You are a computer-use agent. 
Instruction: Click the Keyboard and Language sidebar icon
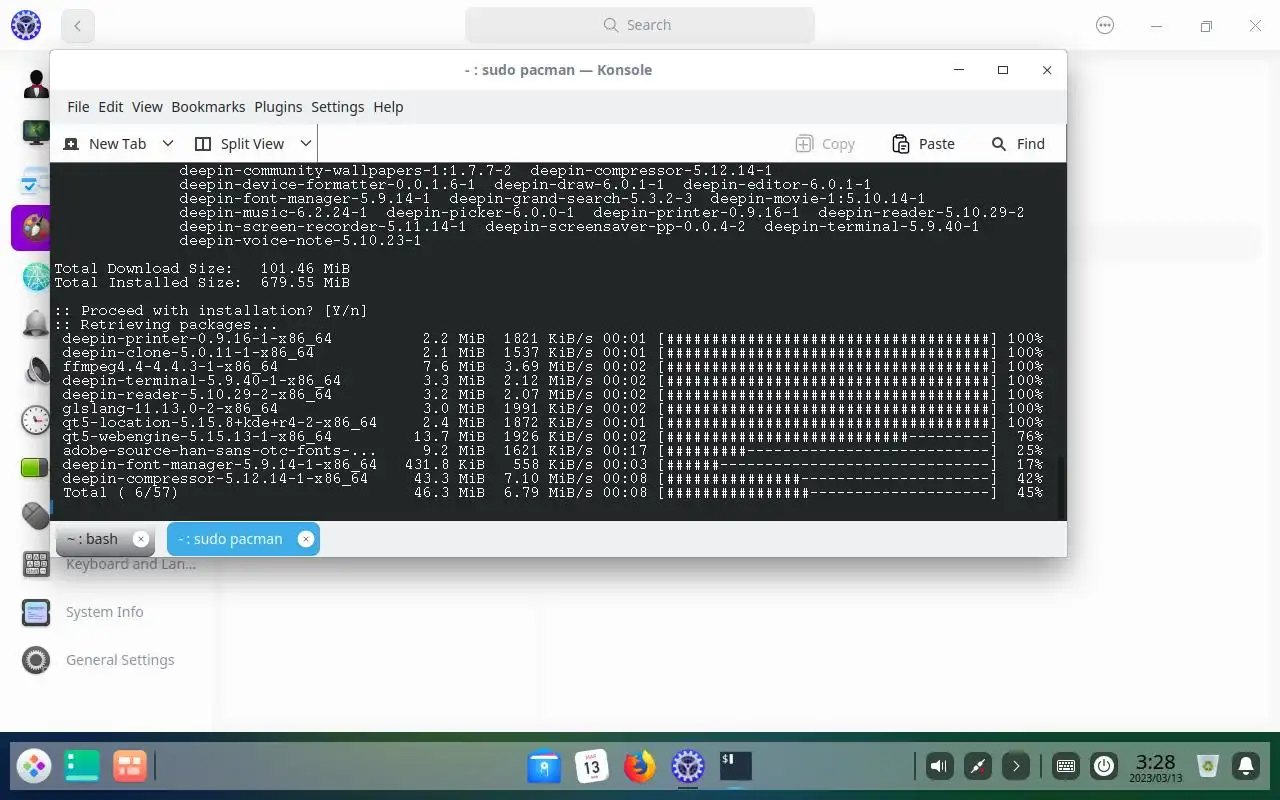click(36, 564)
